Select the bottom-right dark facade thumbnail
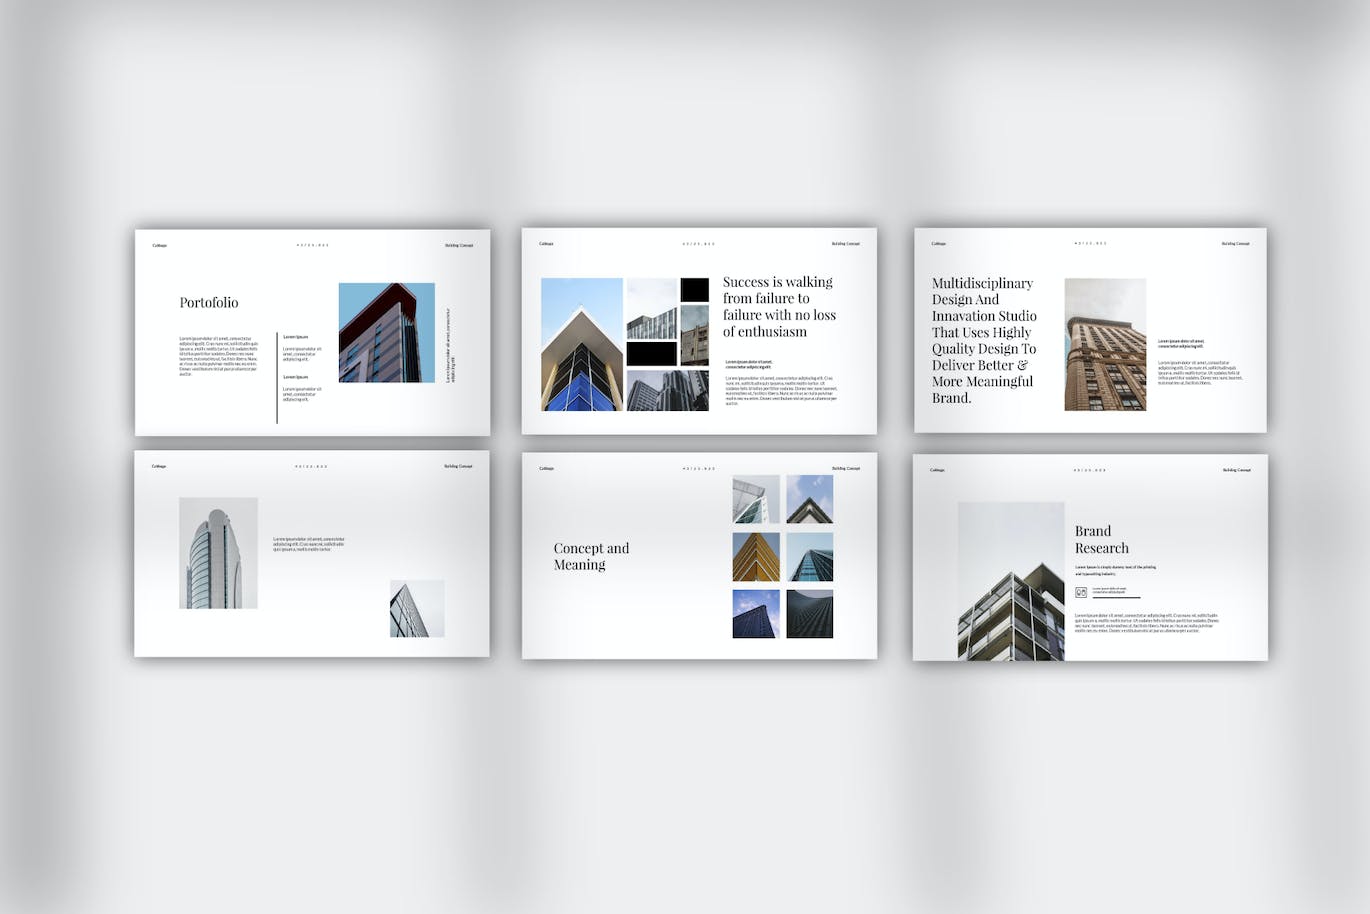The image size is (1370, 914). coord(809,614)
